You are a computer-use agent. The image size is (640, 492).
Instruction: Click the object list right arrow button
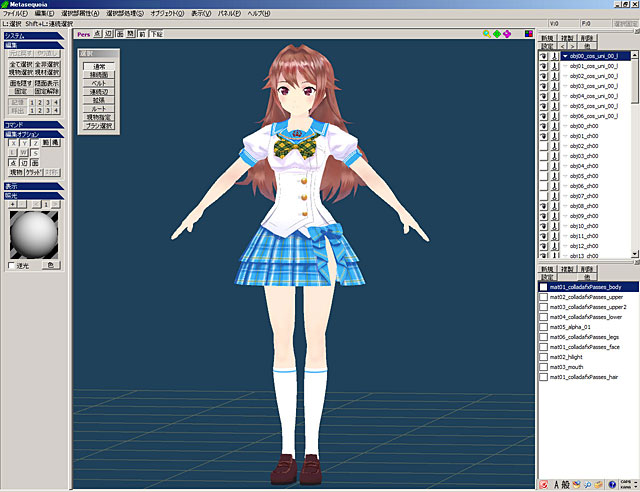[x=572, y=46]
